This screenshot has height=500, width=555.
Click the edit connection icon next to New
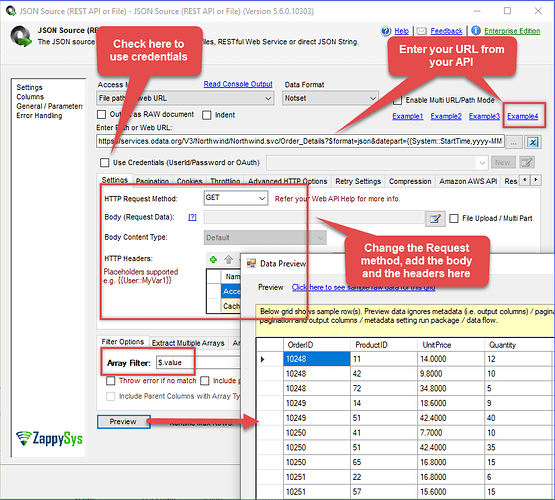527,162
